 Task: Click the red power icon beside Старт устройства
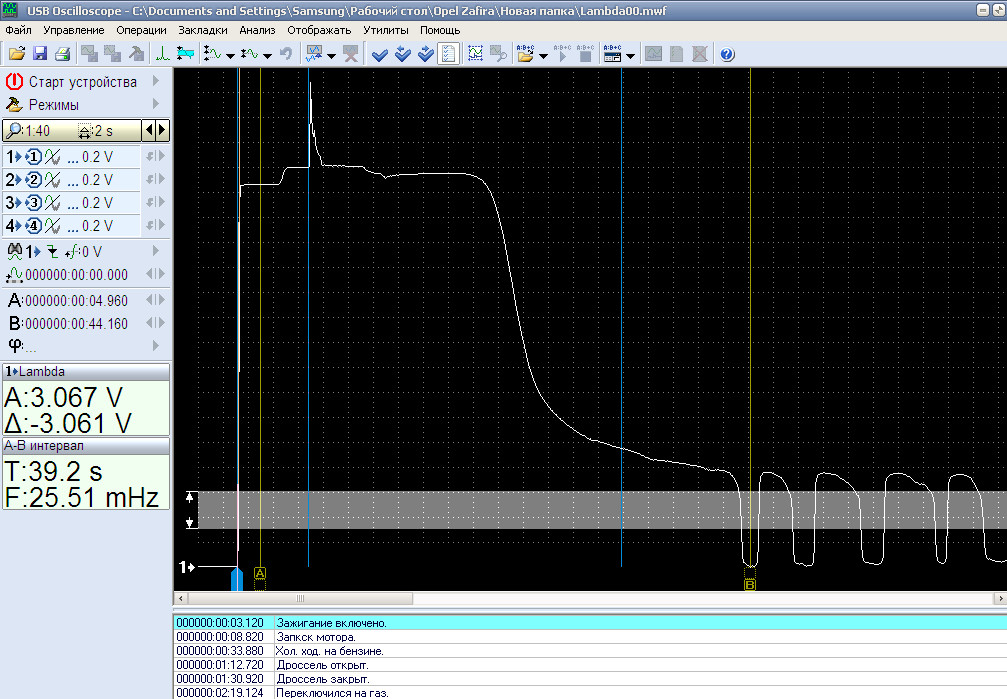click(14, 81)
